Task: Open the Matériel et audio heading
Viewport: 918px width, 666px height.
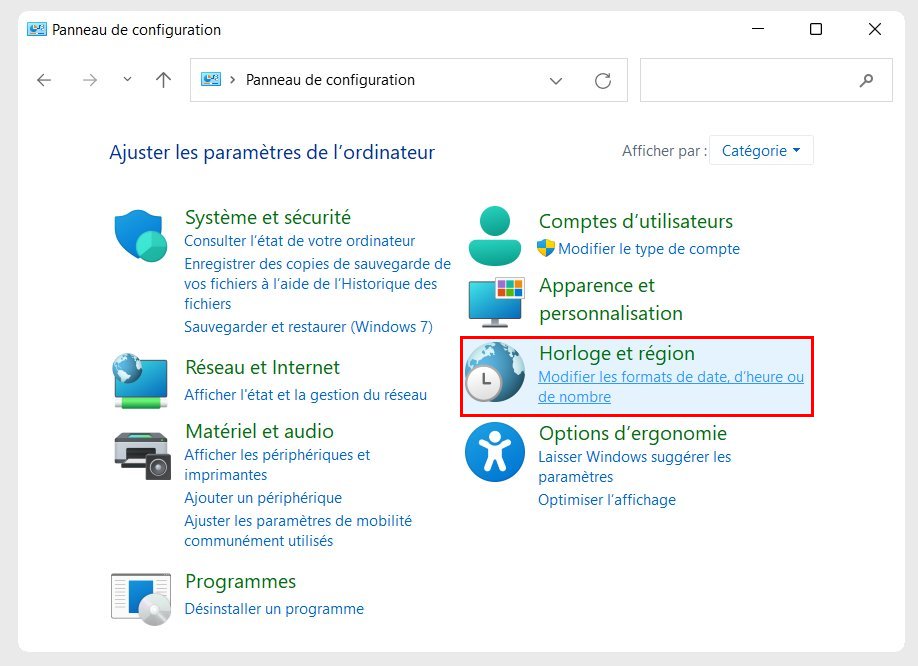Action: pos(259,431)
